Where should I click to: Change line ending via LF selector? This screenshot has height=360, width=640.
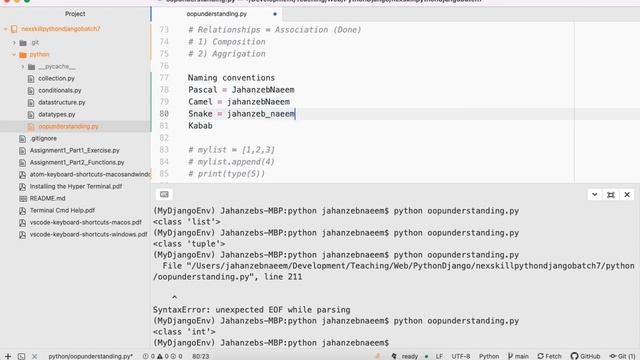(x=439, y=356)
